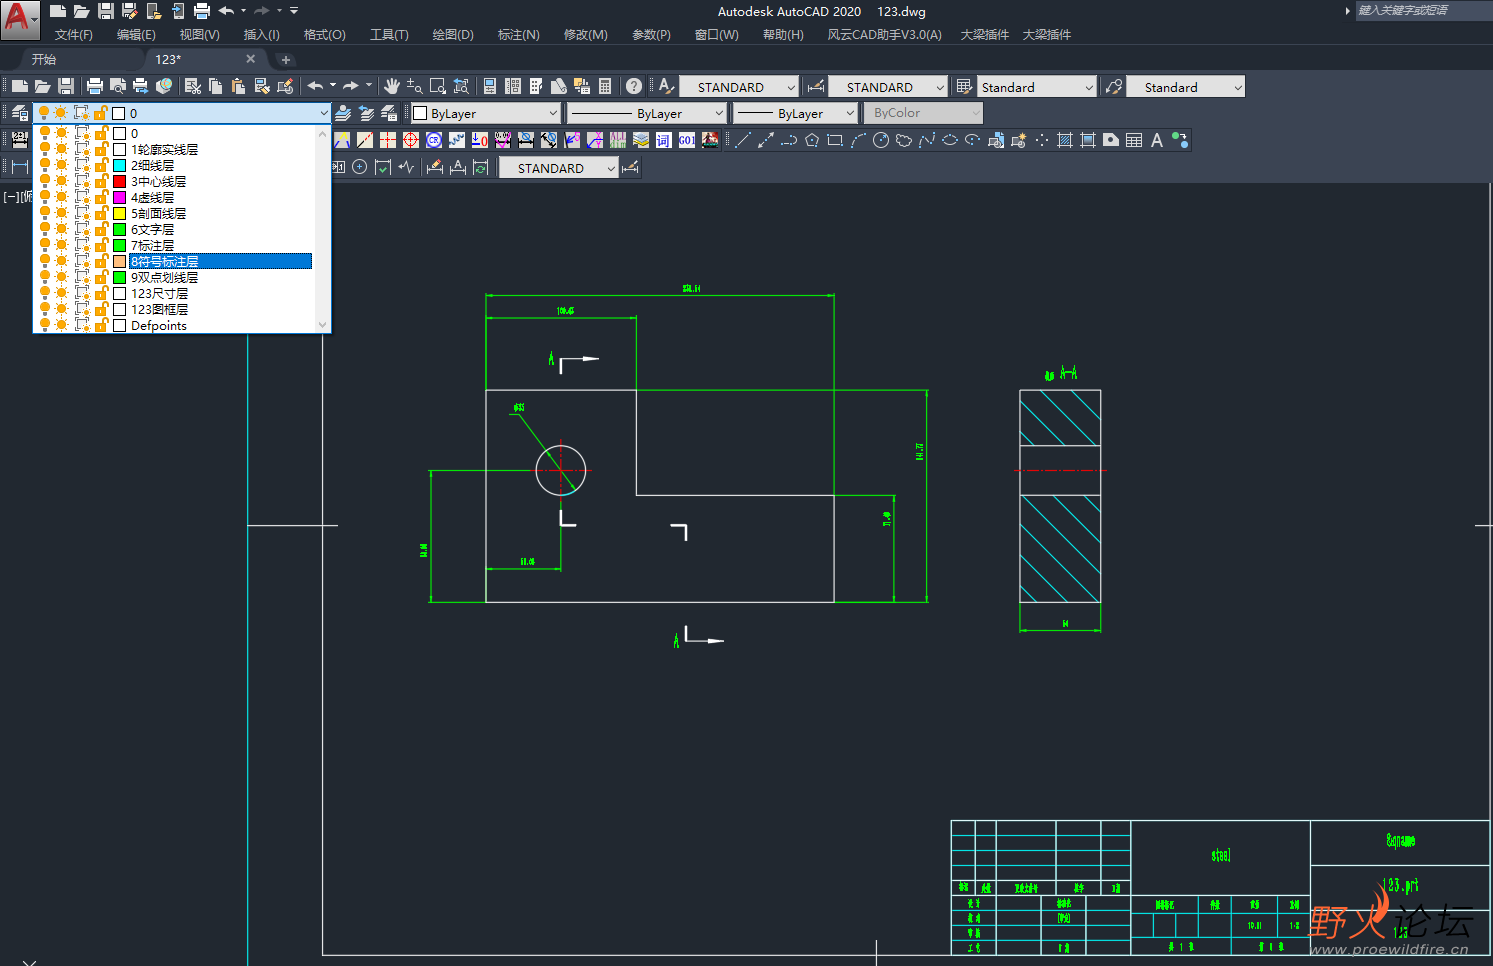Open the Standard table style dropdown

1089,87
